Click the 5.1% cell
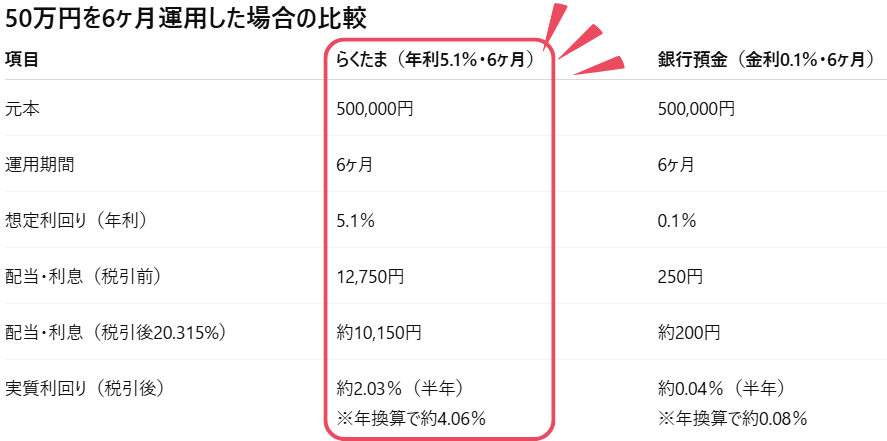887x441 pixels. pyautogui.click(x=355, y=220)
